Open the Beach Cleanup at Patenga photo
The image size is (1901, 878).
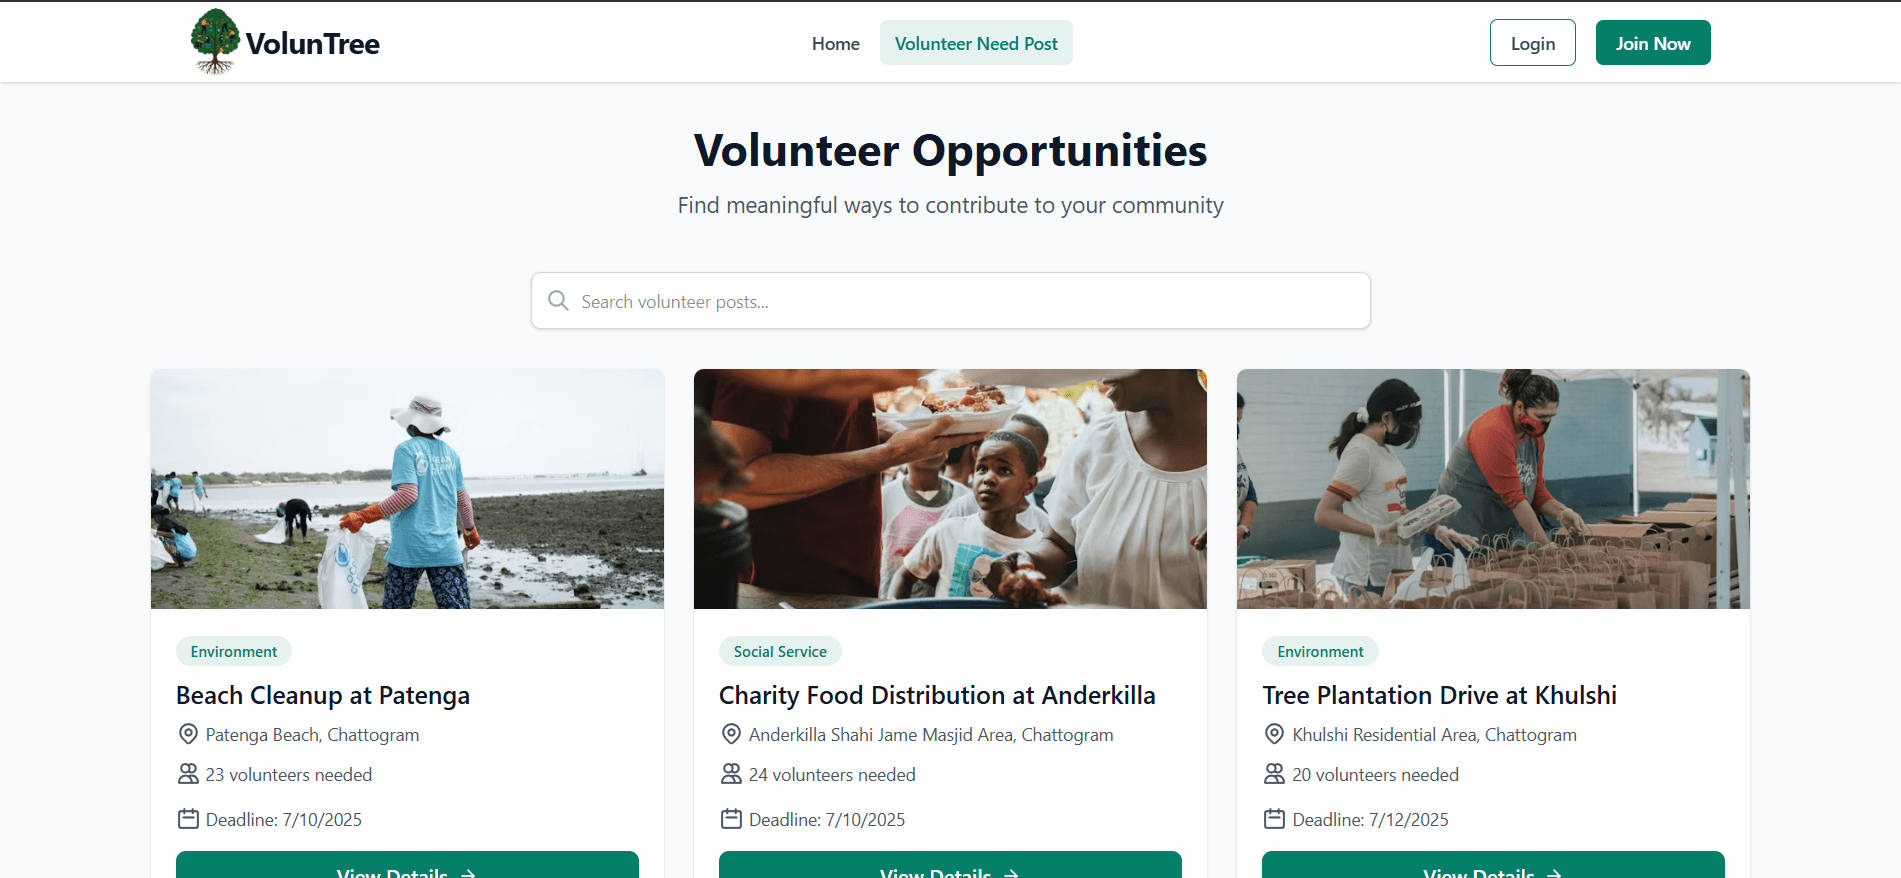point(407,489)
